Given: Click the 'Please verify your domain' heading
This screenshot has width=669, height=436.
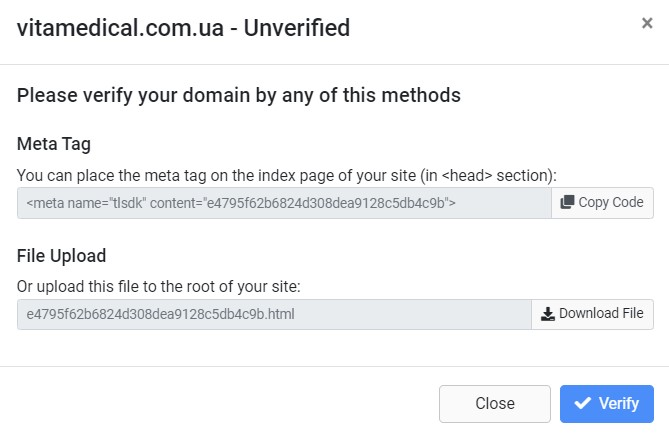Looking at the screenshot, I should coord(238,96).
